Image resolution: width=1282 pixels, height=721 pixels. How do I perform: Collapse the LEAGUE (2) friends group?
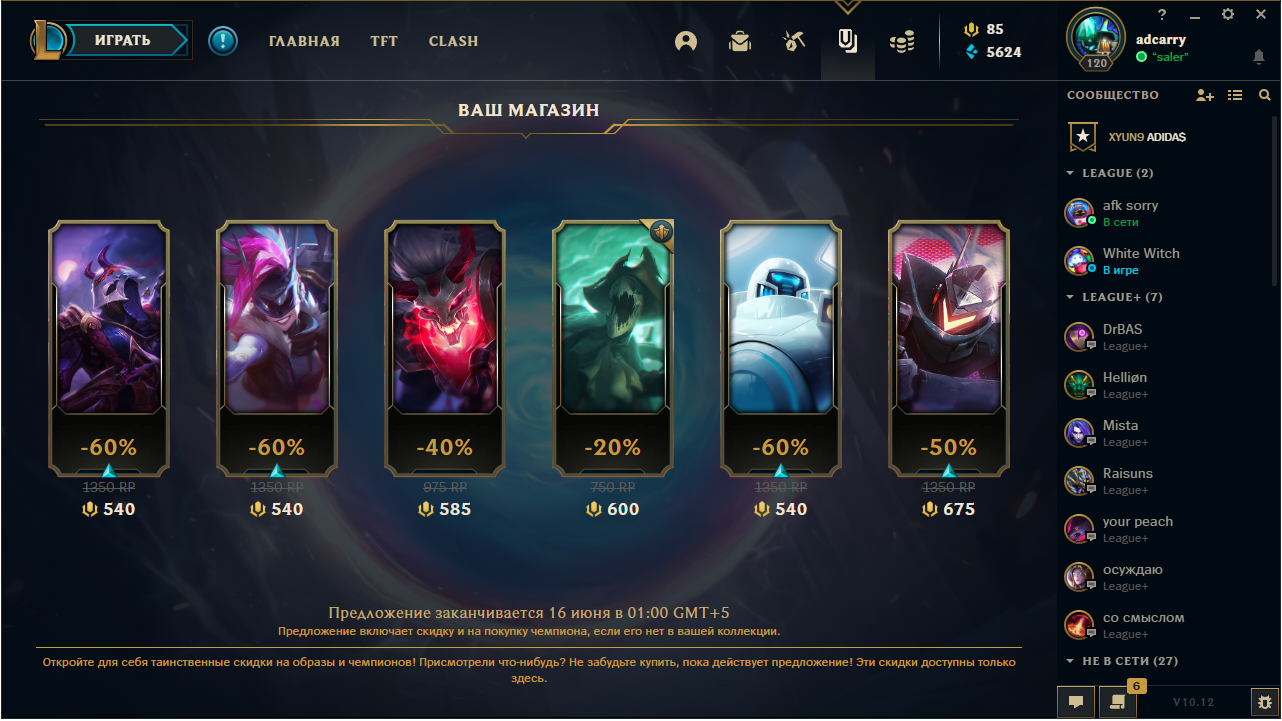point(1111,173)
